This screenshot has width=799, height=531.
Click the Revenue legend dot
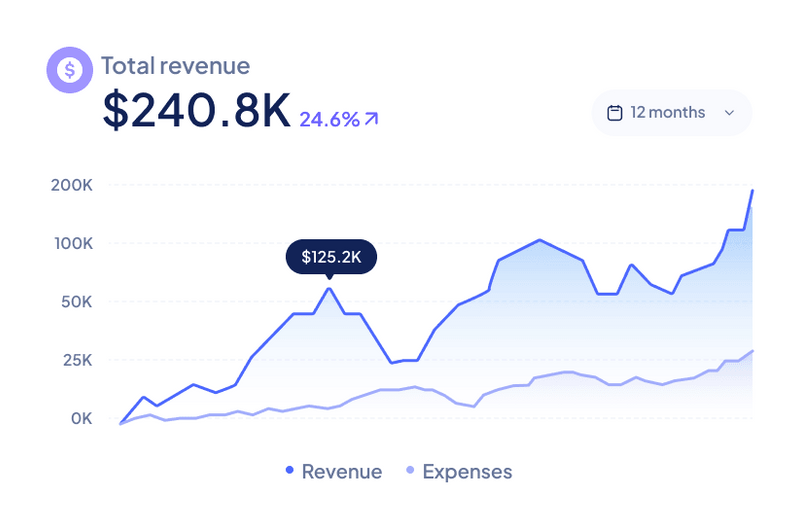290,471
